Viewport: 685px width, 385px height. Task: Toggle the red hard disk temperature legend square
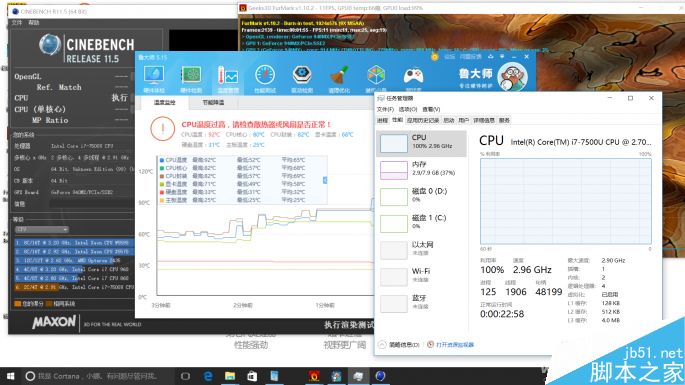pyautogui.click(x=162, y=192)
